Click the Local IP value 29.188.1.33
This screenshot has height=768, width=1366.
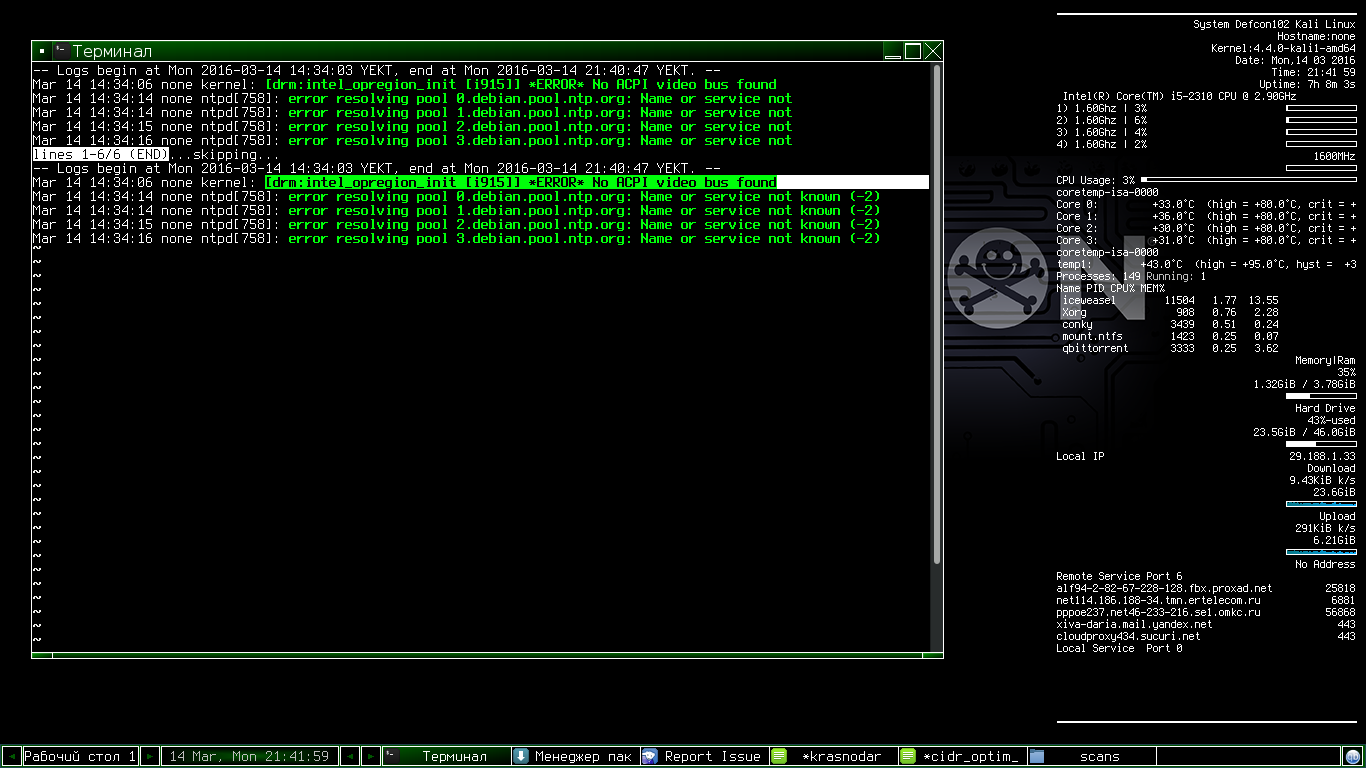1322,456
